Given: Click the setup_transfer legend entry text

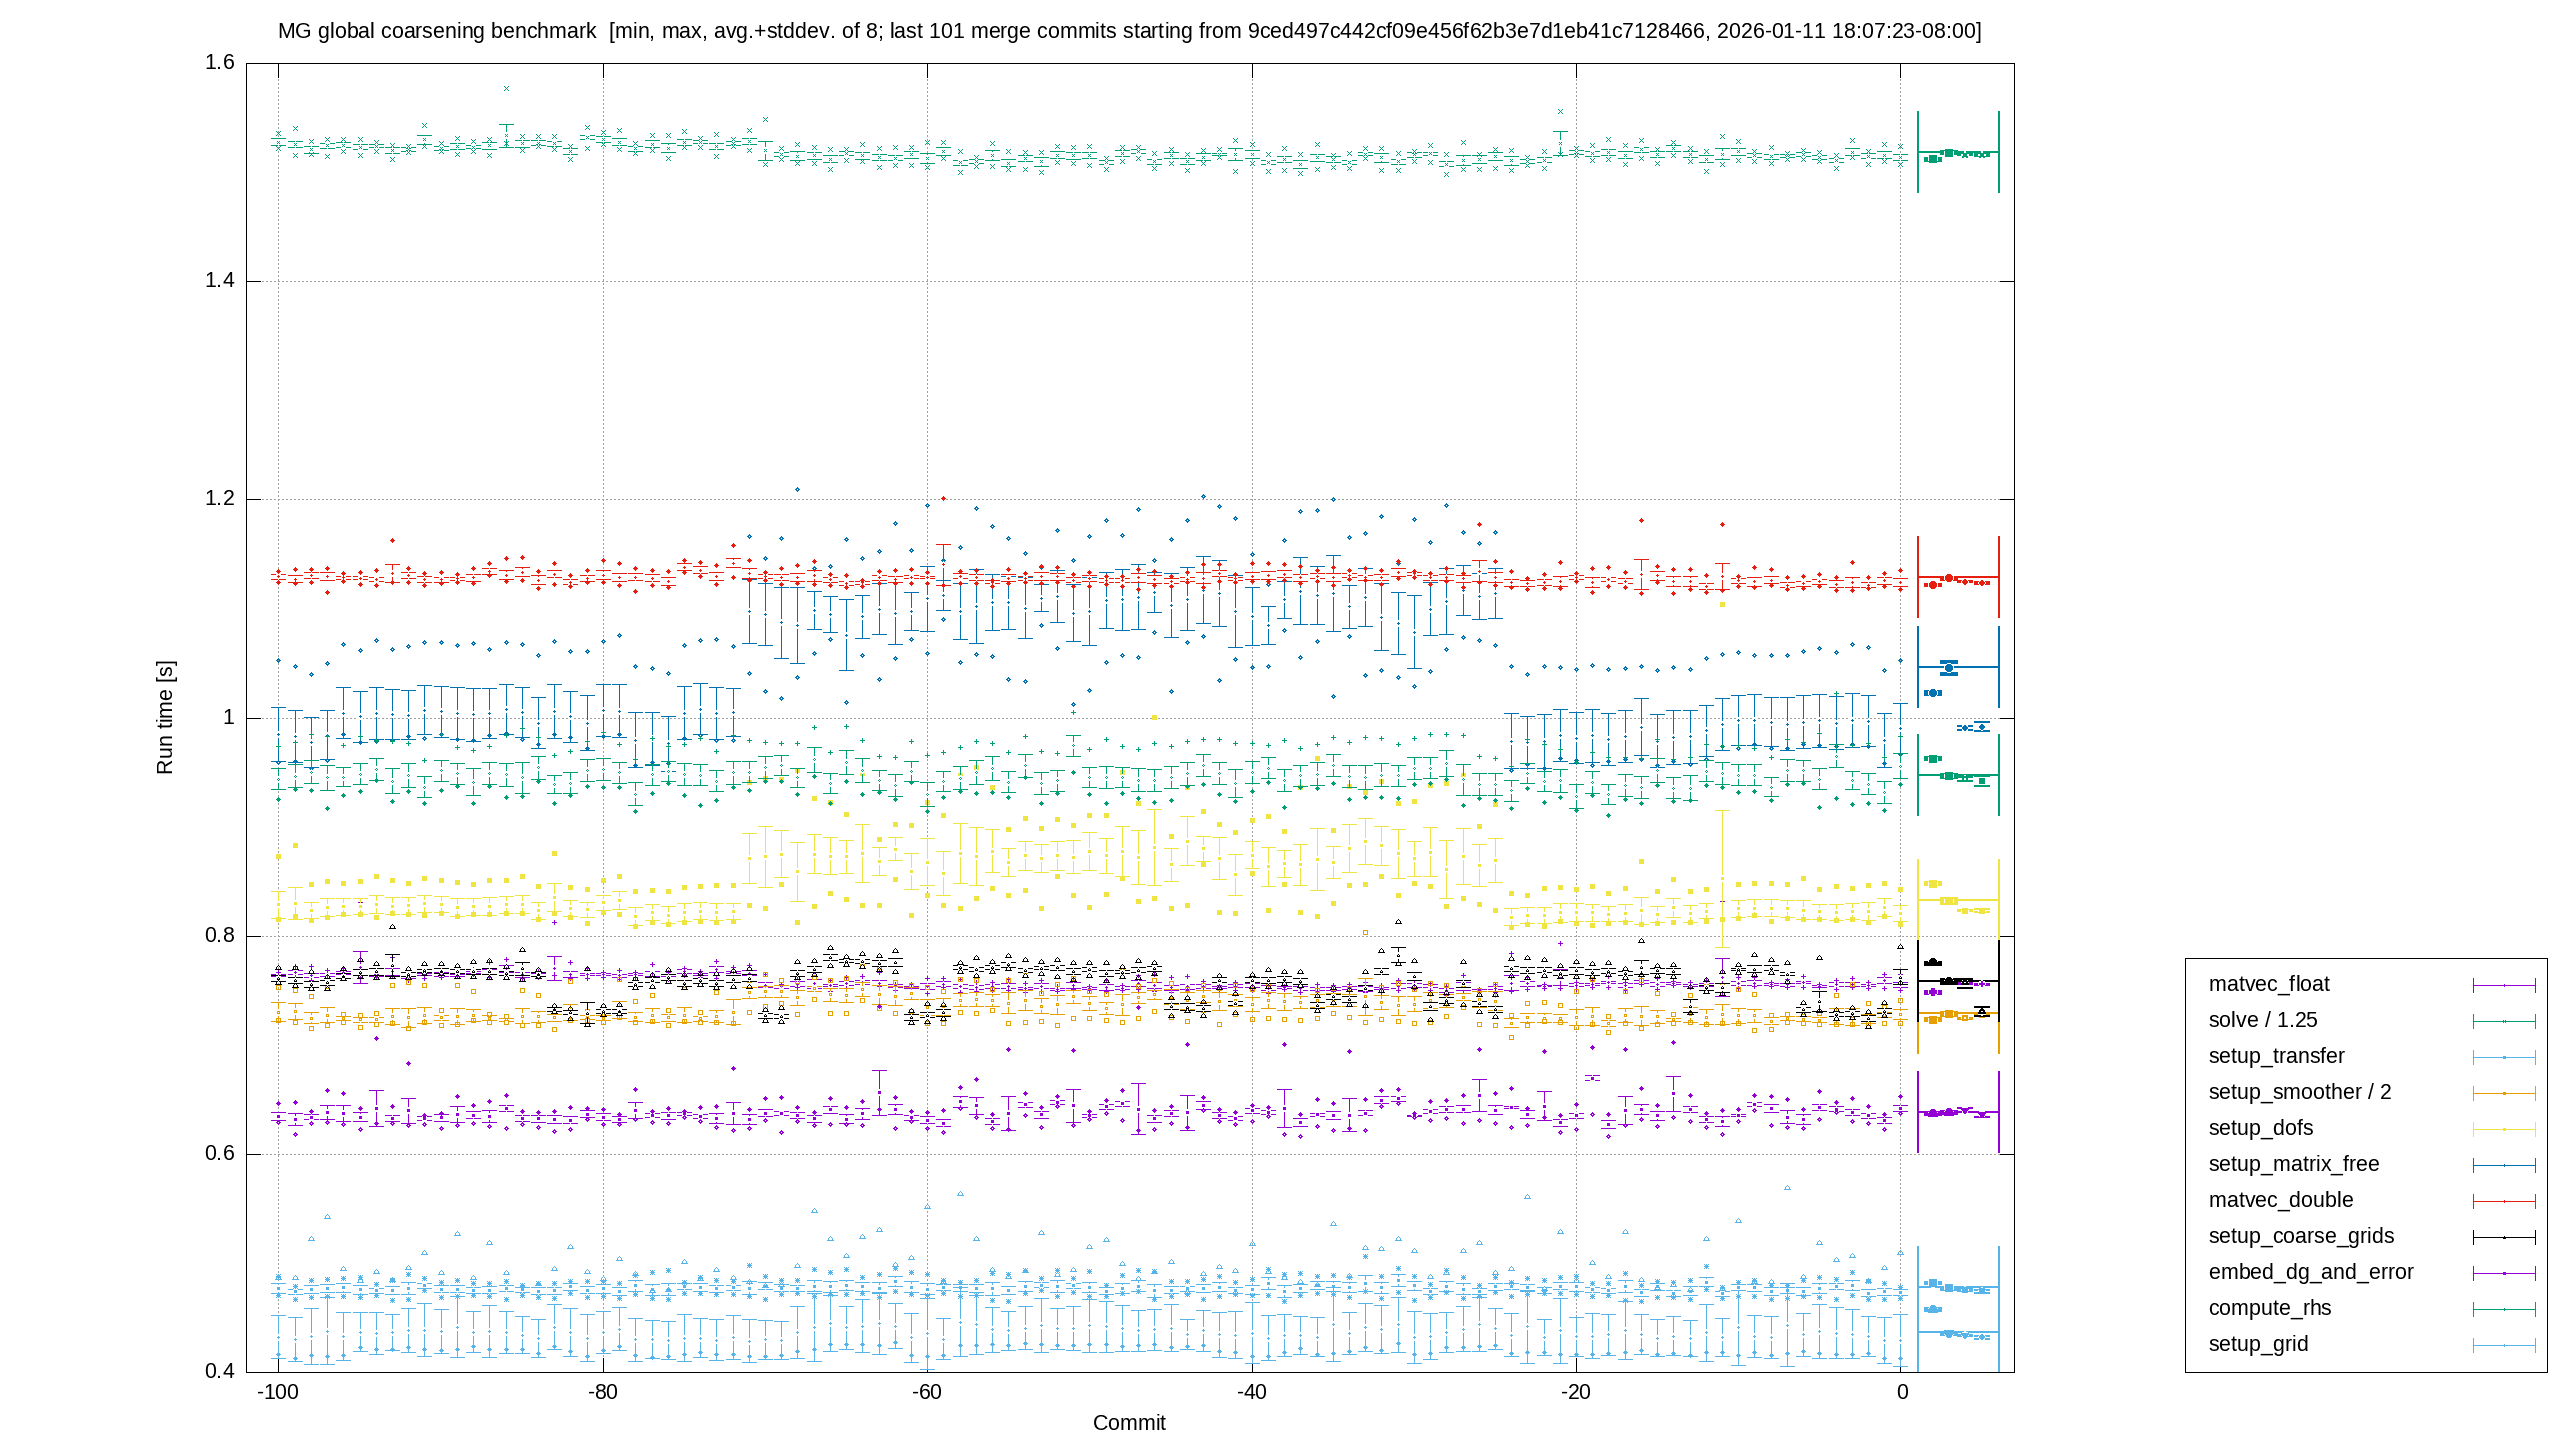Looking at the screenshot, I should tap(2276, 1056).
